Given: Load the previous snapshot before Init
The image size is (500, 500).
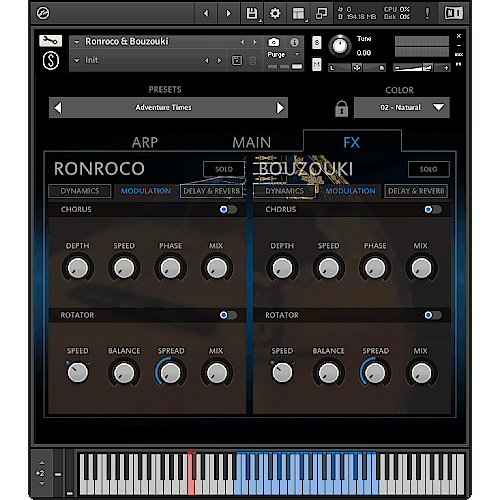Looking at the screenshot, I should 207,60.
